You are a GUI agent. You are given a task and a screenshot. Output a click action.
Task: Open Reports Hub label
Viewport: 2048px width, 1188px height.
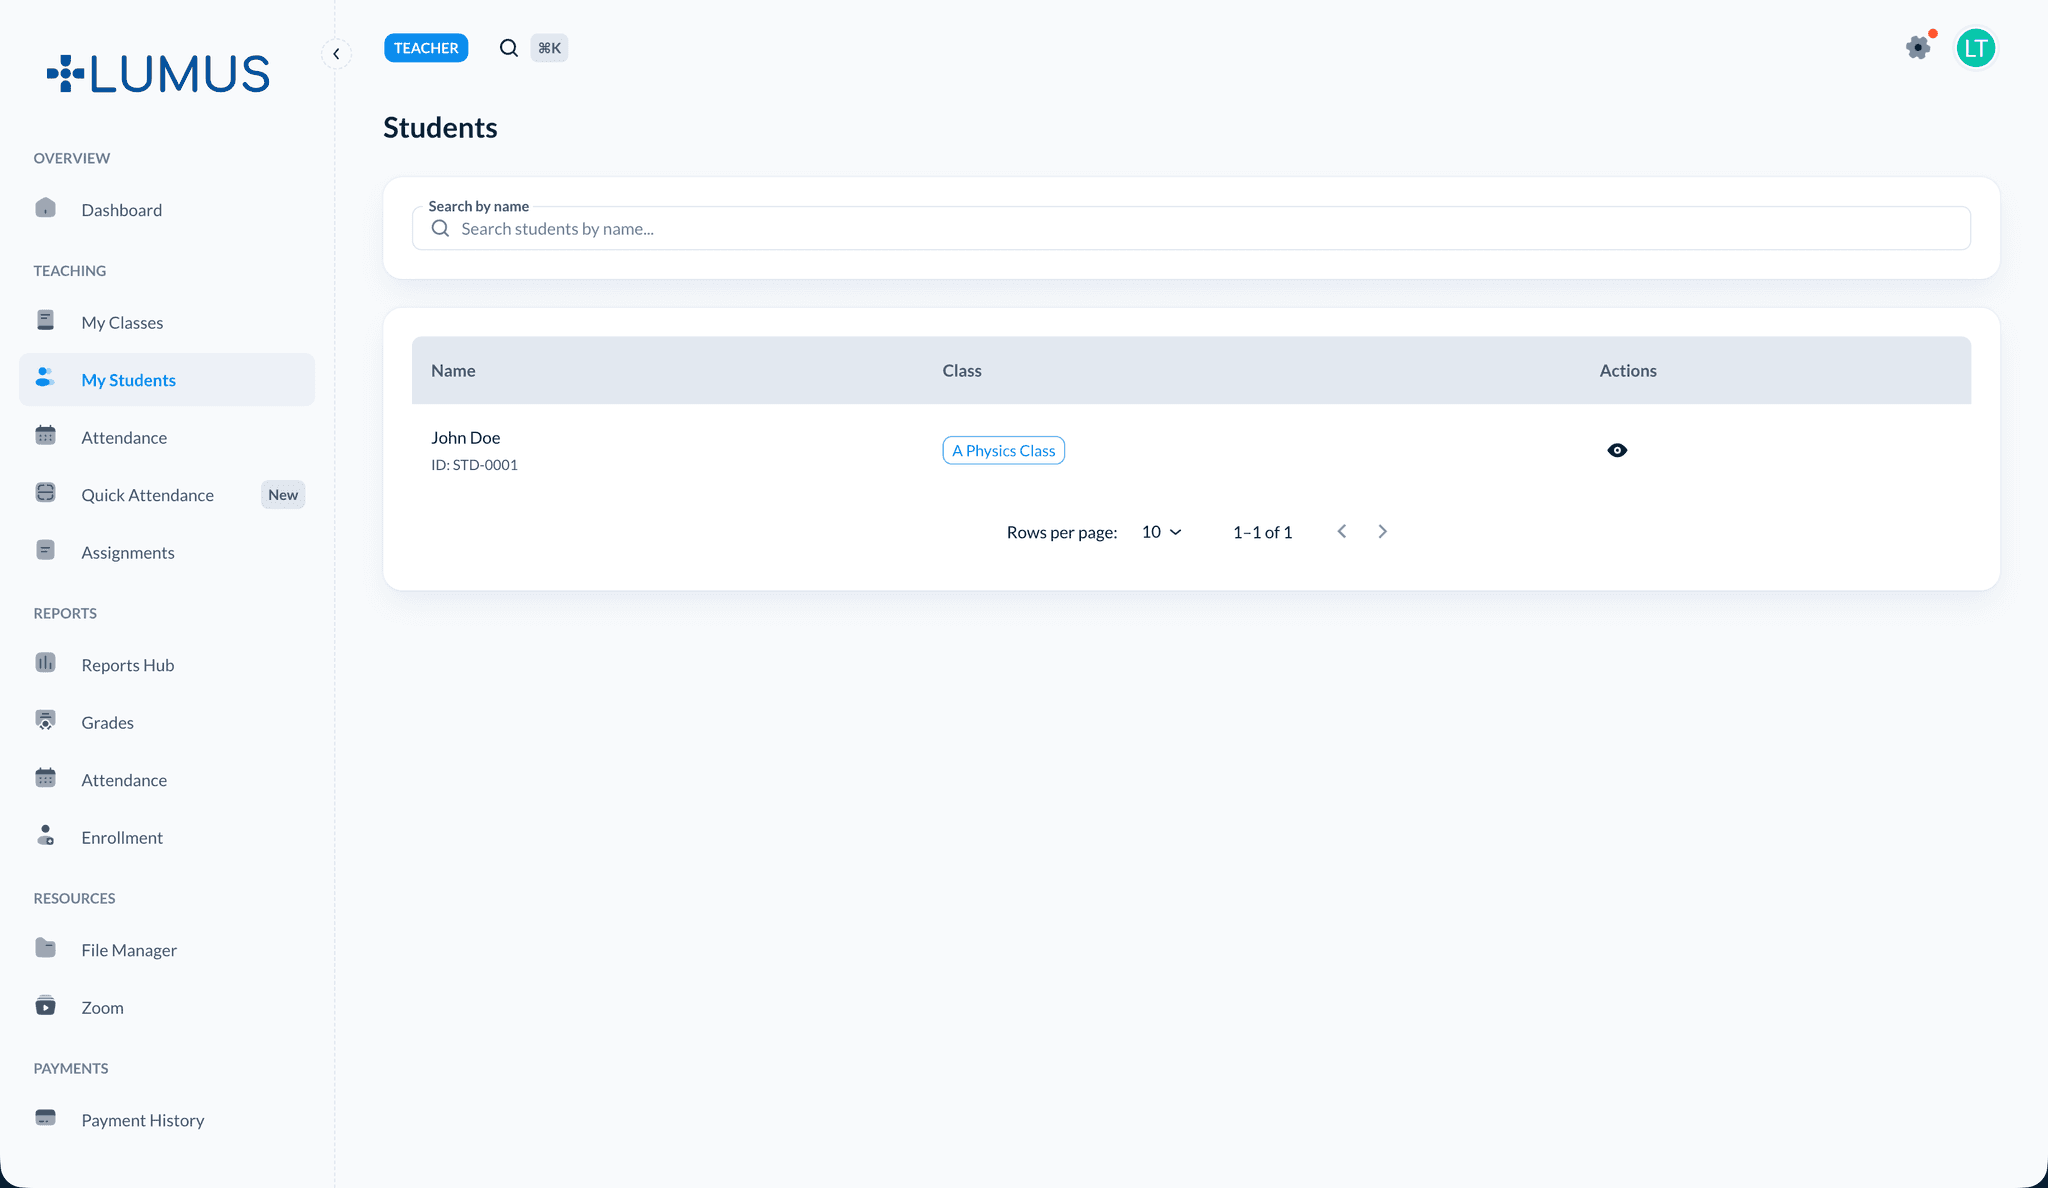pos(128,665)
